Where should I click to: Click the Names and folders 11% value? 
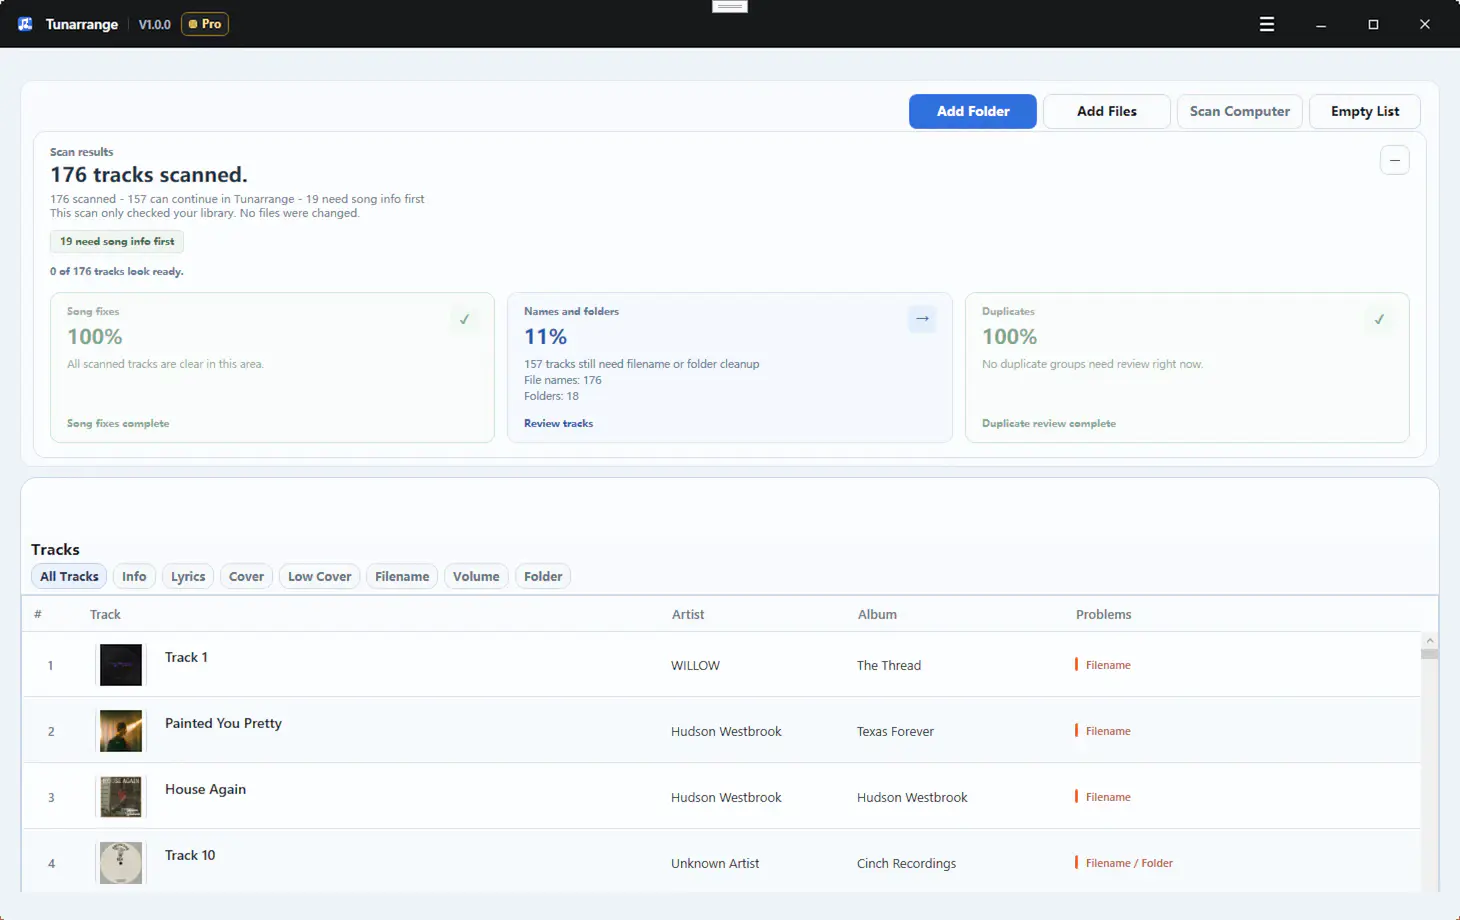[545, 337]
